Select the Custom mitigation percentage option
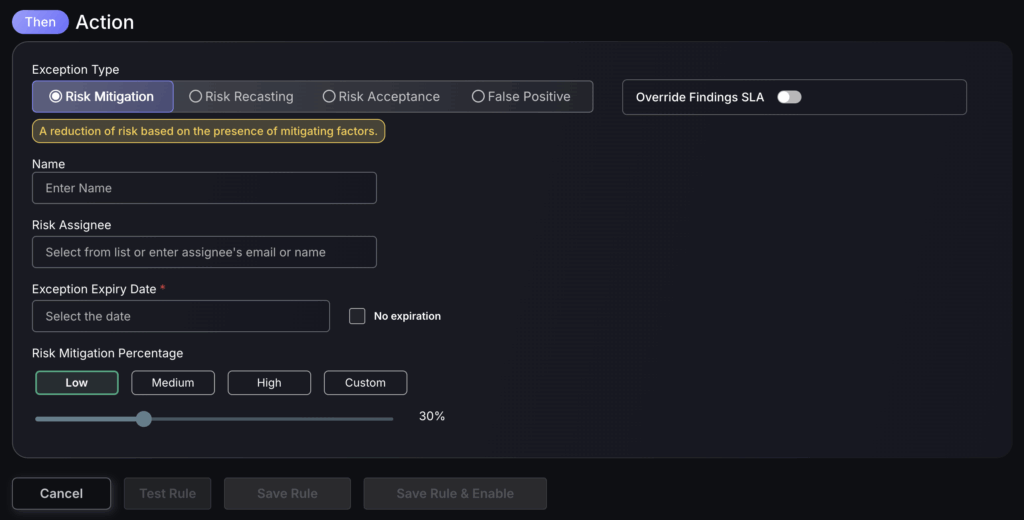 tap(365, 383)
